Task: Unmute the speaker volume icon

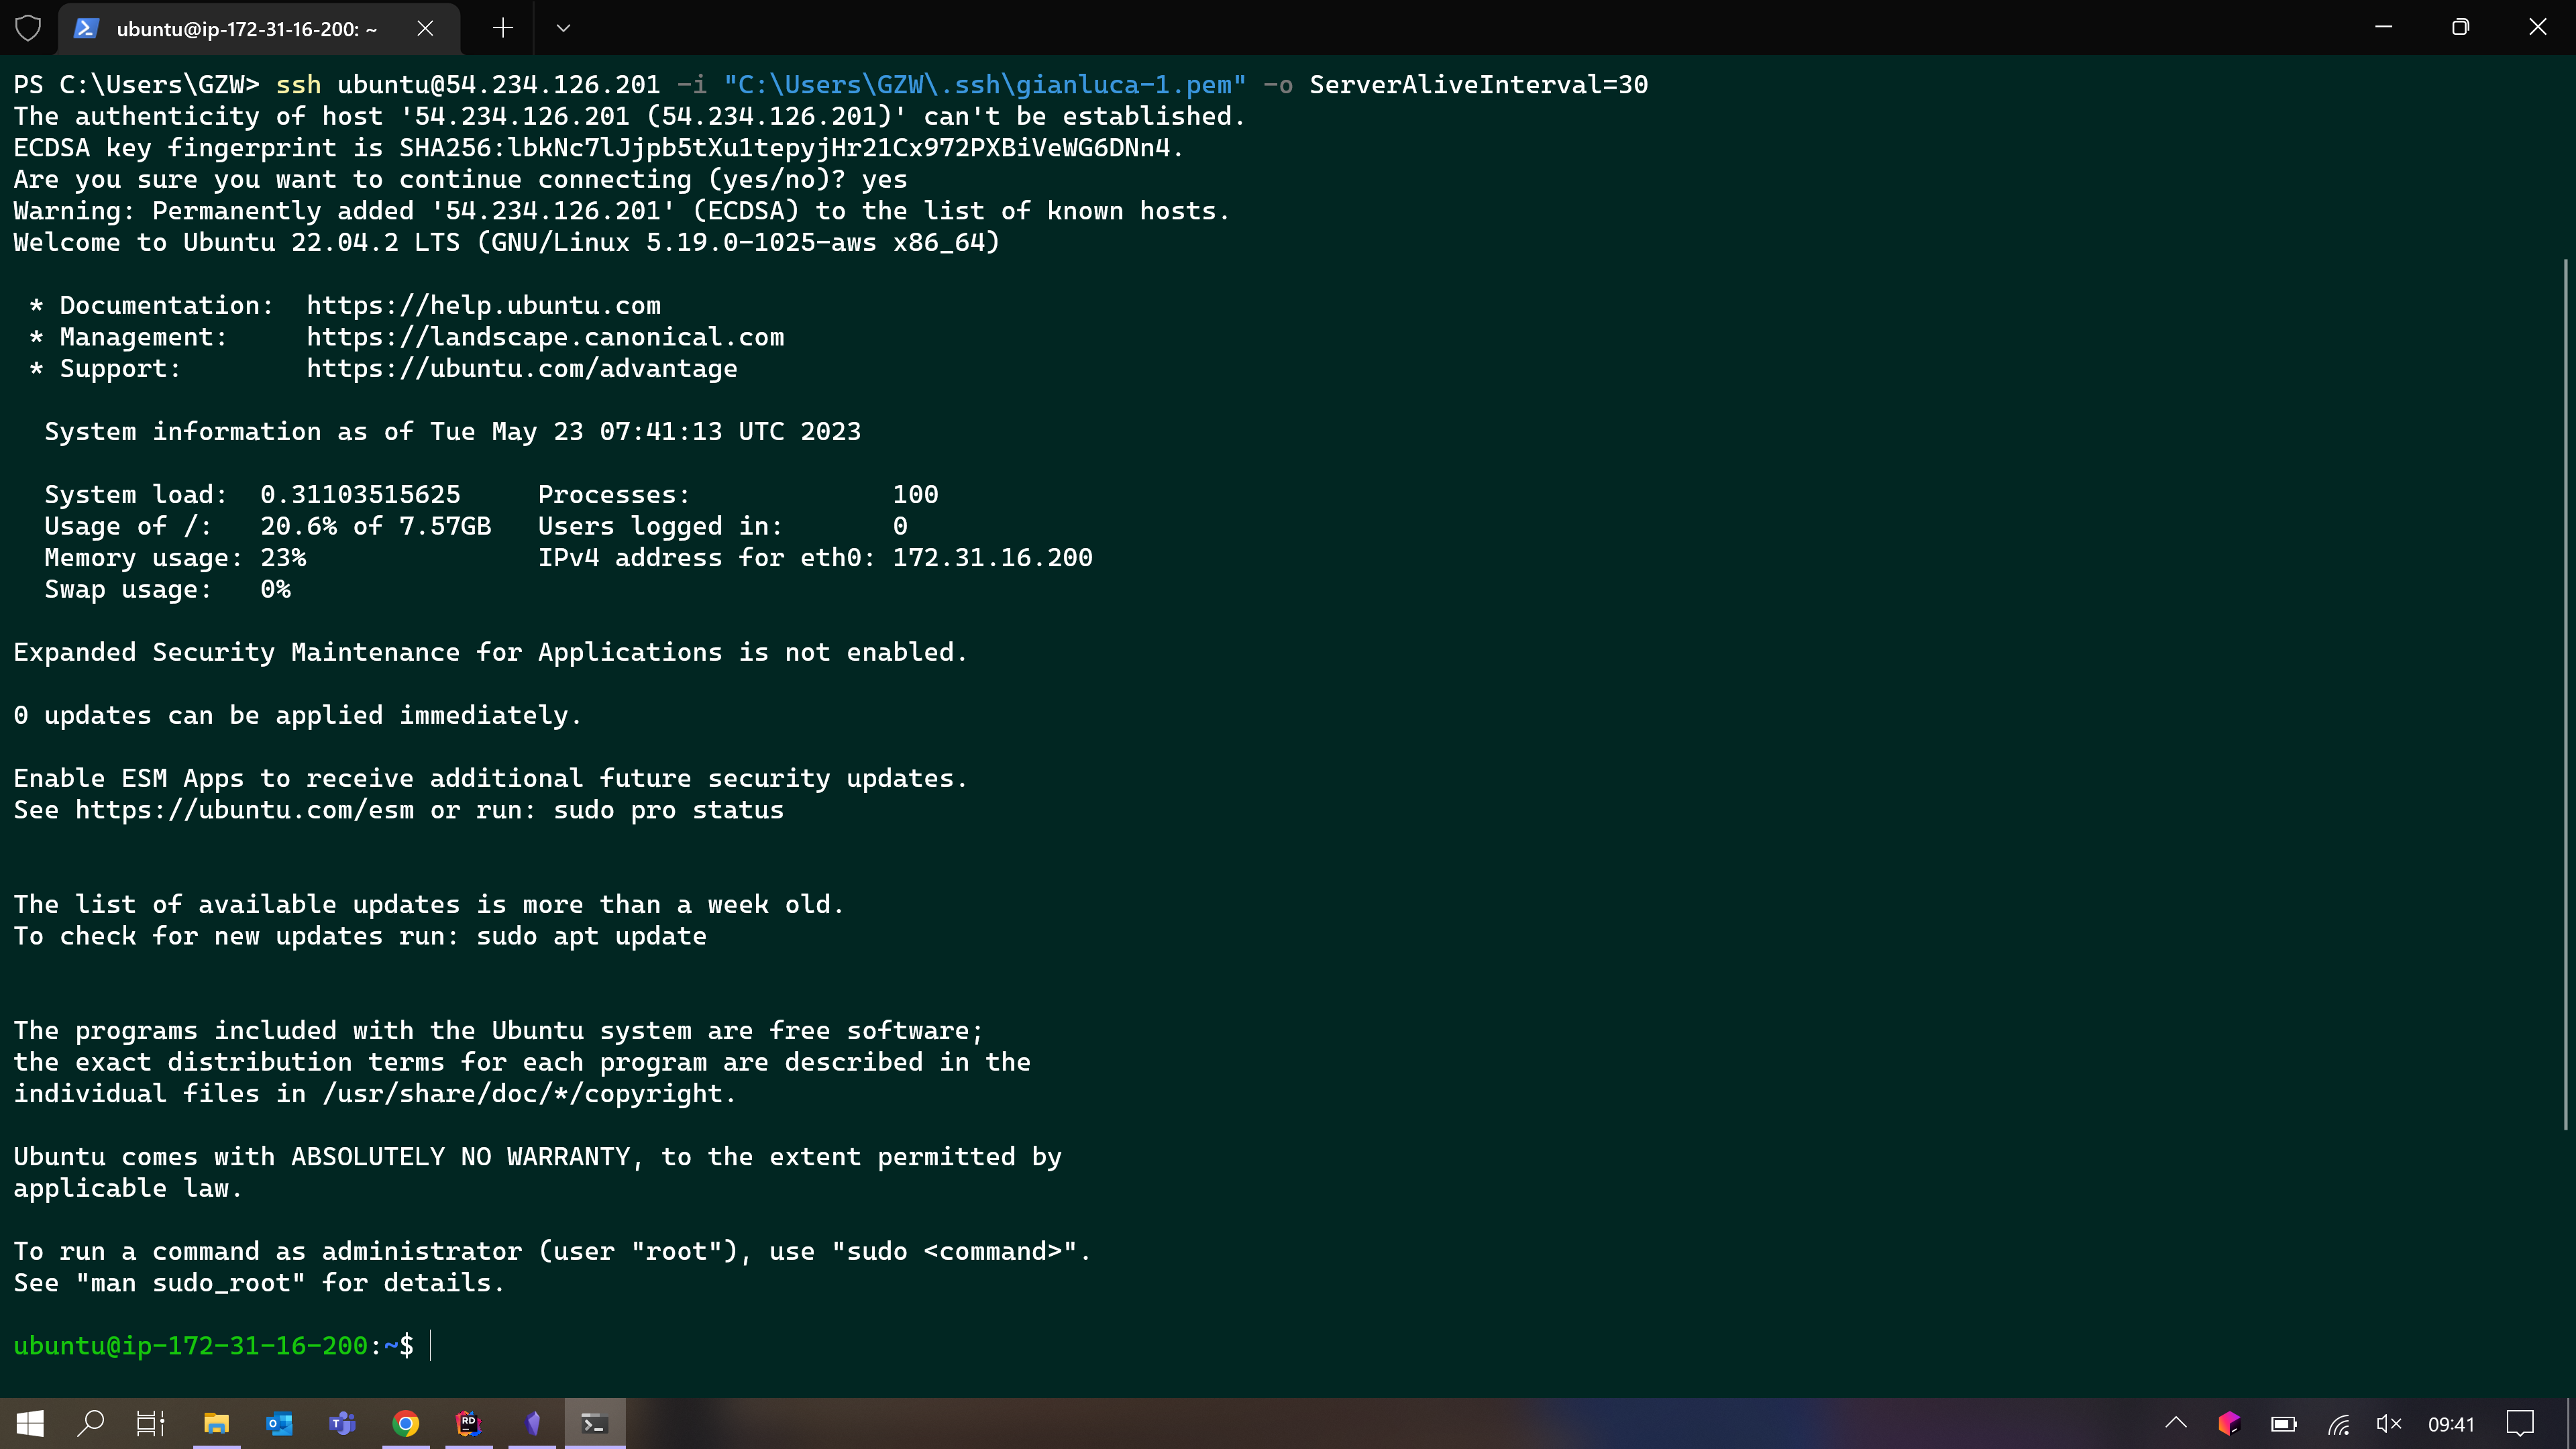Action: pos(2389,1423)
